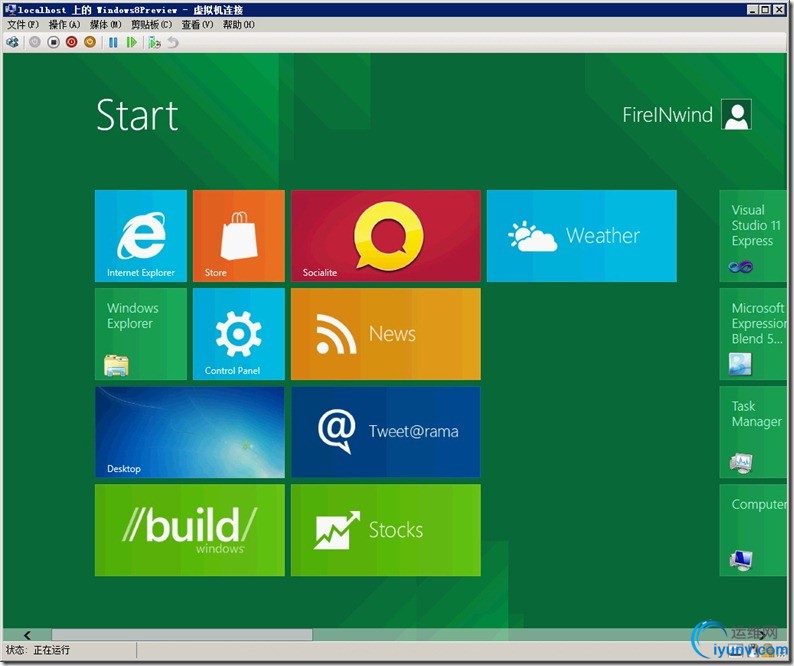Send Ctrl+Alt+Delete using the toolbar icon
The height and width of the screenshot is (666, 794).
click(x=12, y=43)
